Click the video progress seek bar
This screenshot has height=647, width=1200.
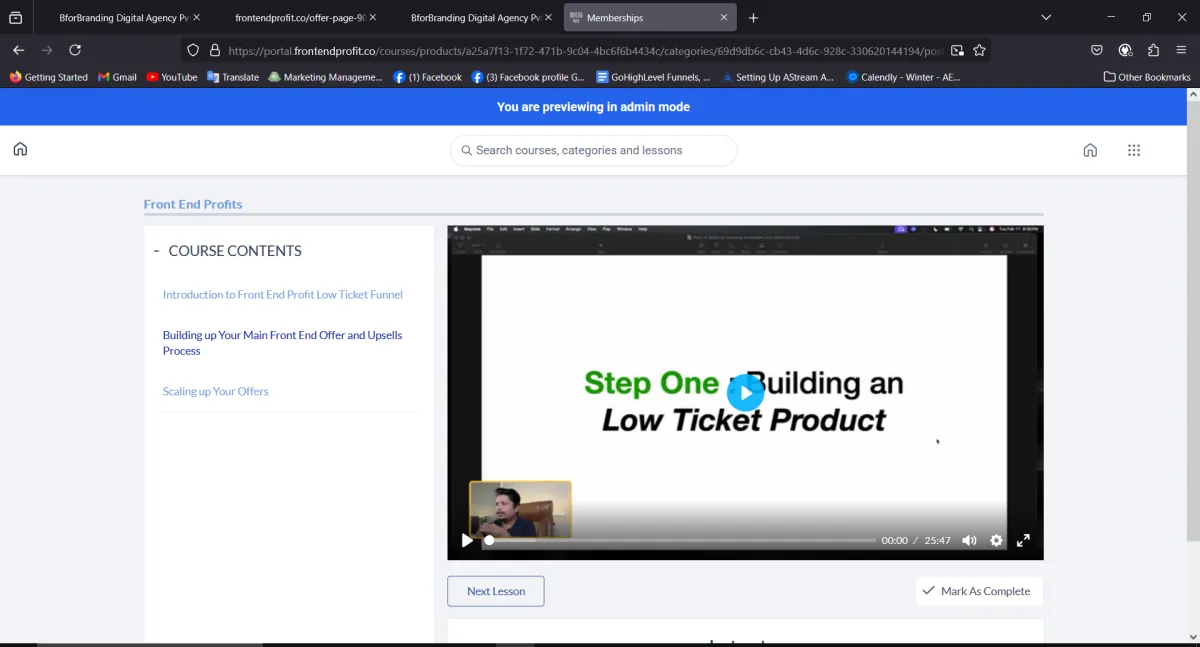tap(680, 540)
